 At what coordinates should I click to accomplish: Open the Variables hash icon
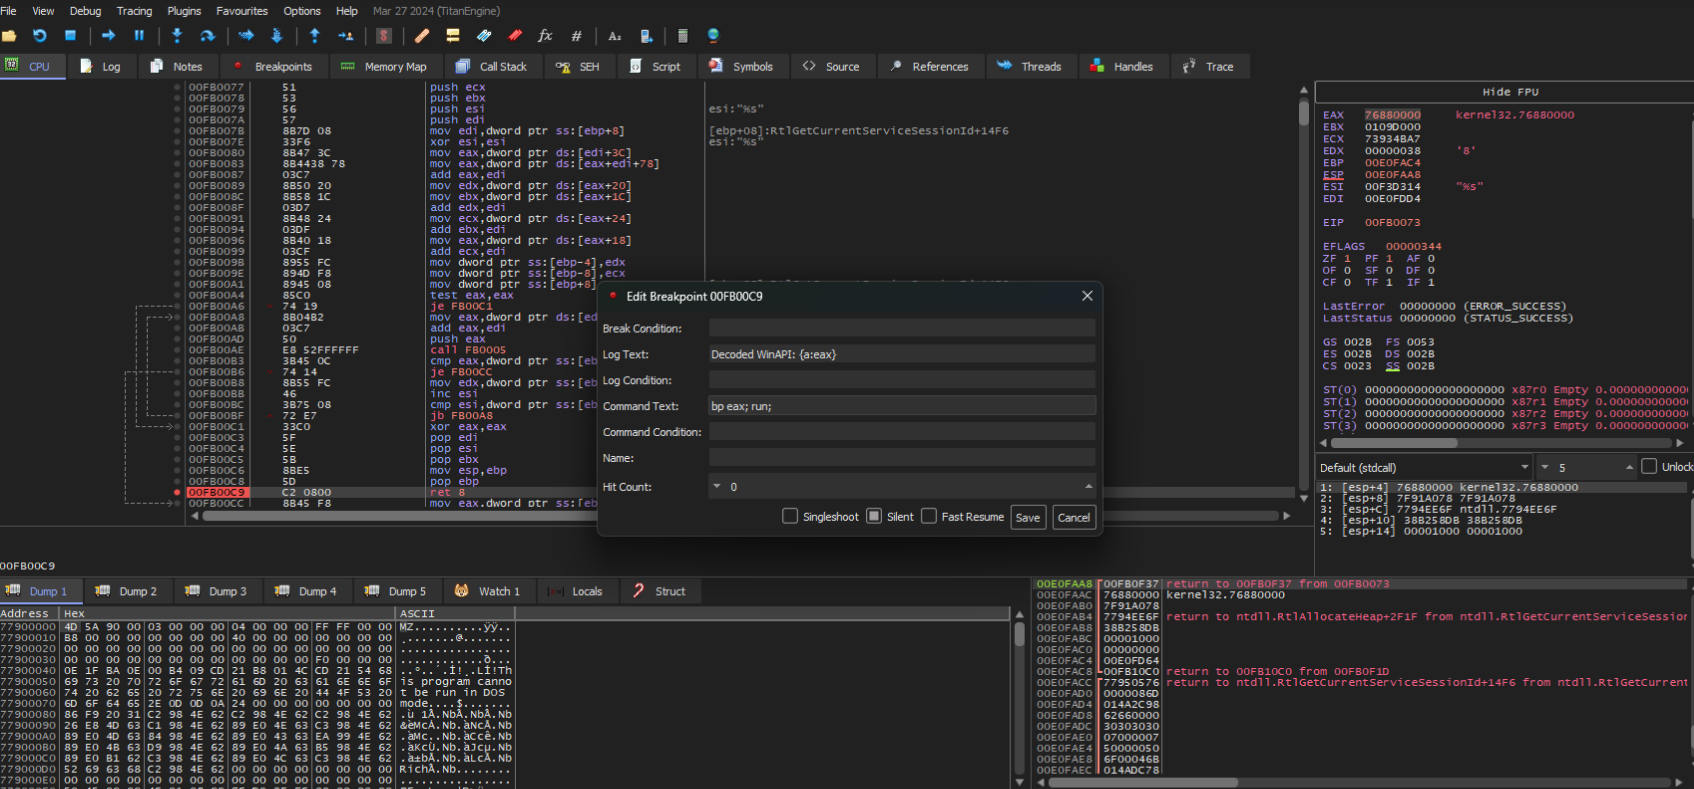point(576,36)
